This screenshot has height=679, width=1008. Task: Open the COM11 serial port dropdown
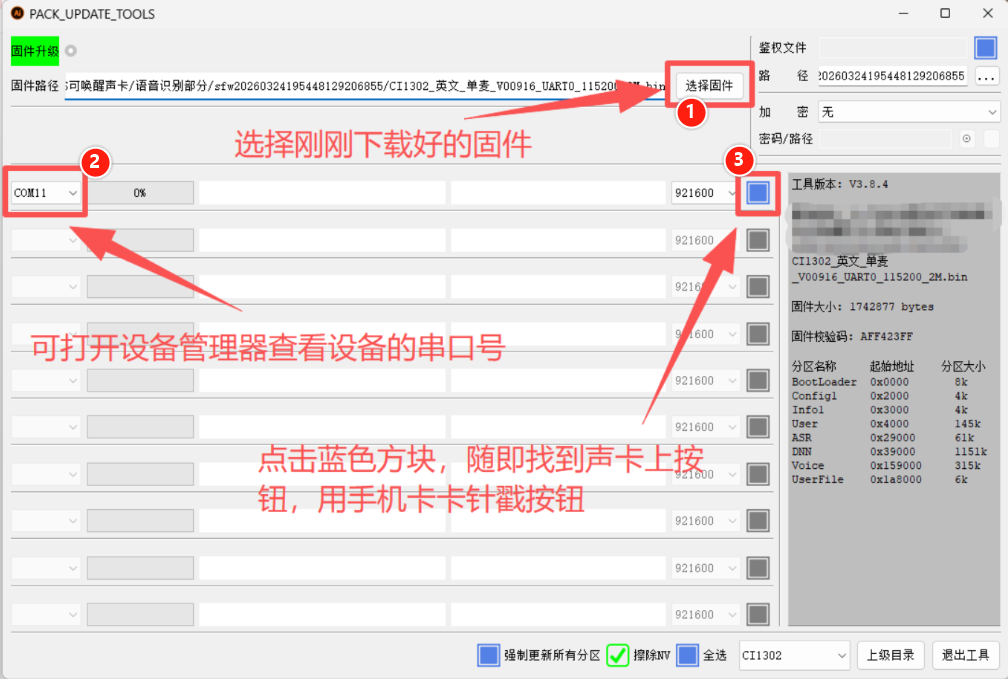[x=46, y=193]
